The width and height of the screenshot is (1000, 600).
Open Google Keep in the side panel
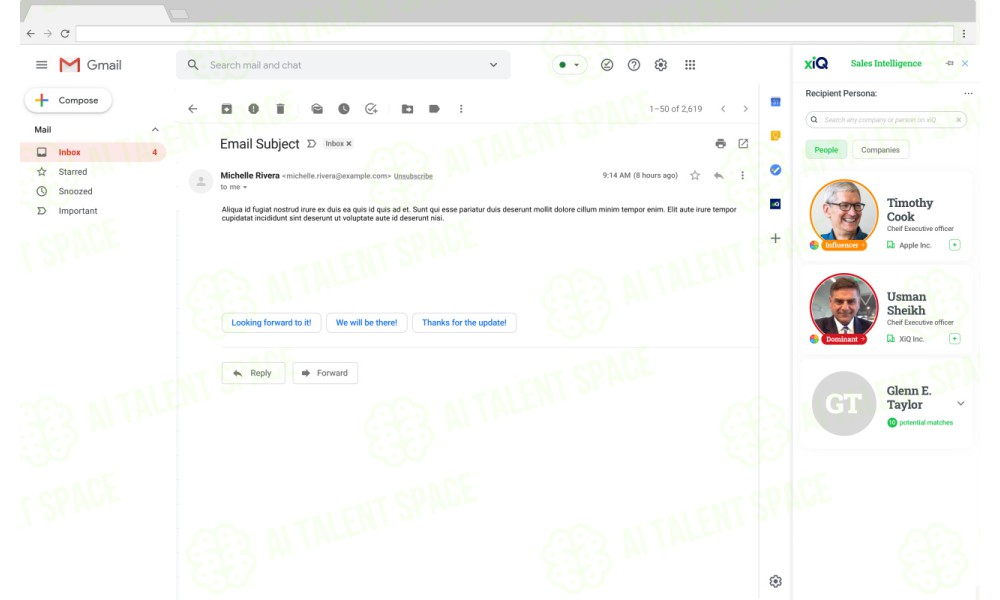click(776, 136)
